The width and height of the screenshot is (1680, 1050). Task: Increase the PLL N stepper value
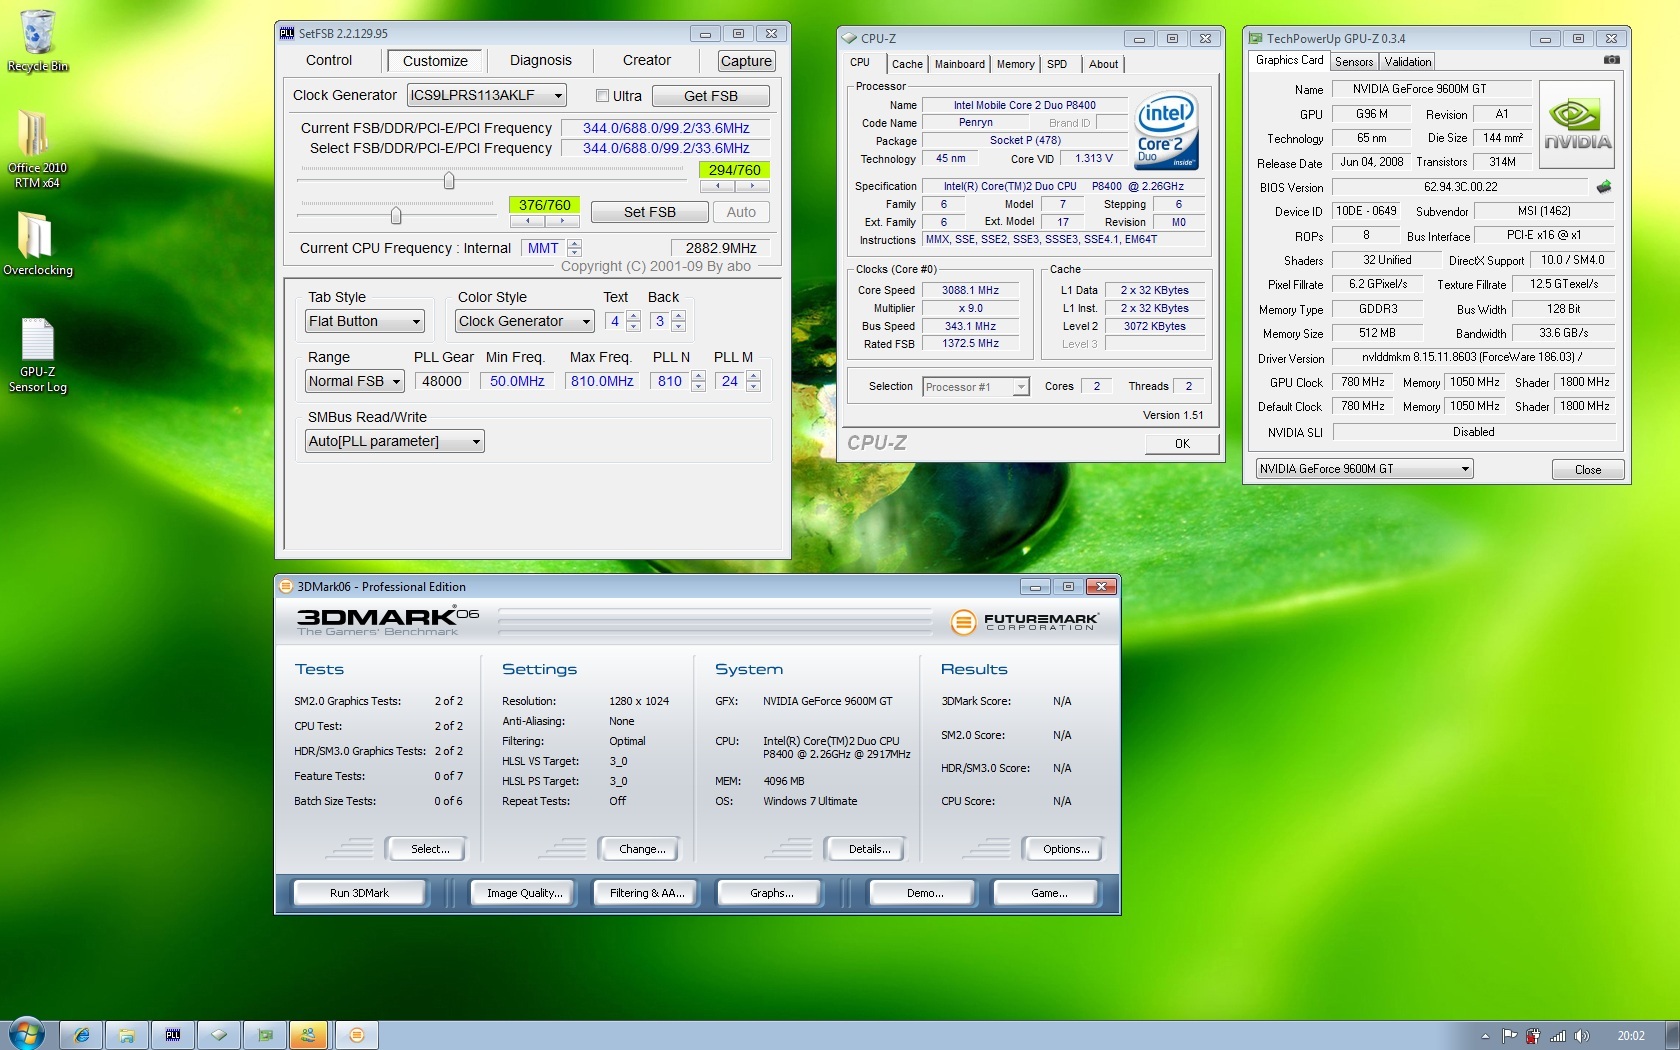[698, 376]
